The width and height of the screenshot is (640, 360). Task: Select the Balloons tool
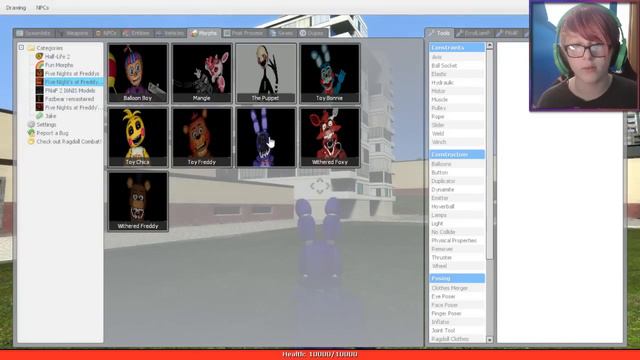tap(457, 164)
